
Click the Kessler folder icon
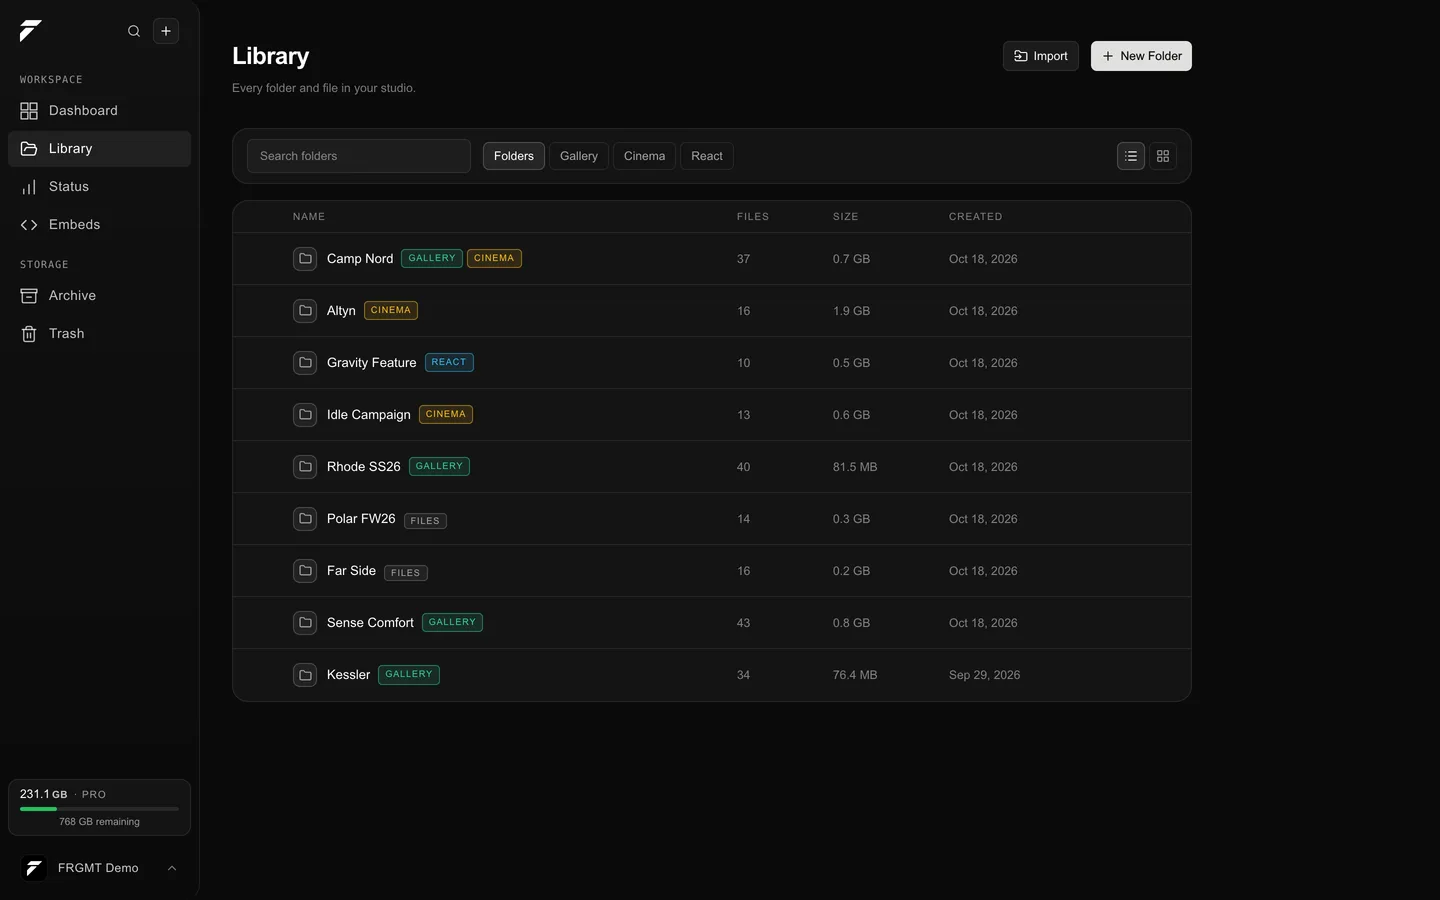coord(305,675)
